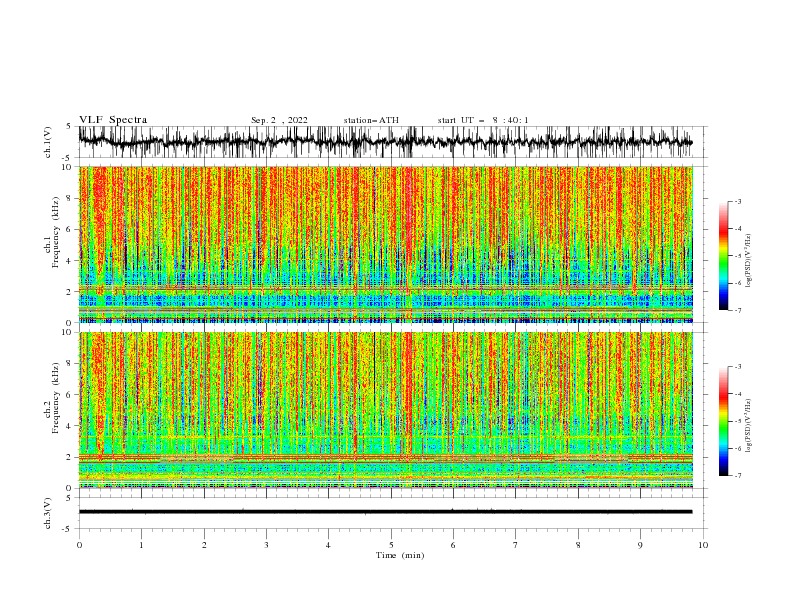792x612 pixels.
Task: Click time axis tick label "1"
Action: pyautogui.click(x=141, y=545)
